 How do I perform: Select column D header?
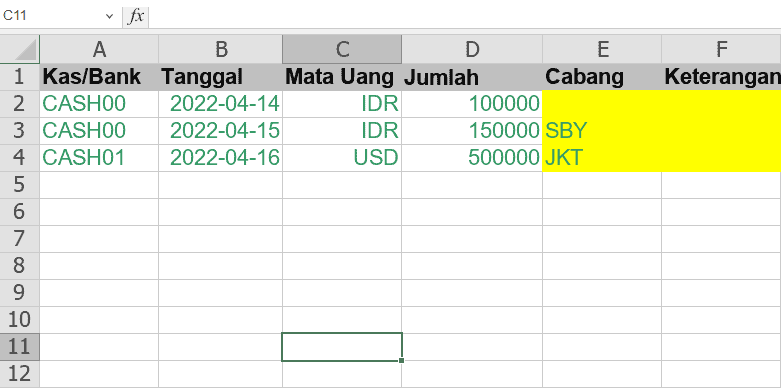(472, 49)
